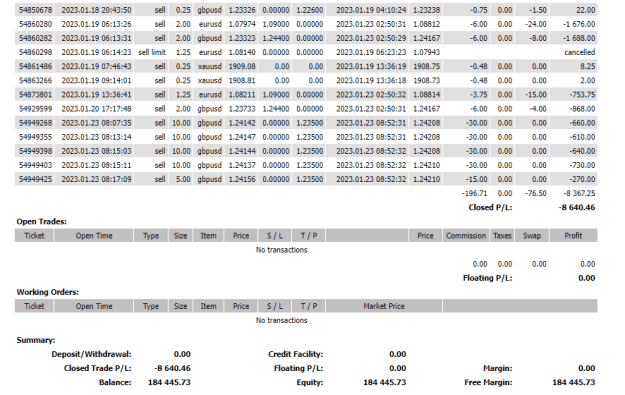Click close time 2023.01.19 04:10:24
The image size is (625, 395).
(371, 10)
